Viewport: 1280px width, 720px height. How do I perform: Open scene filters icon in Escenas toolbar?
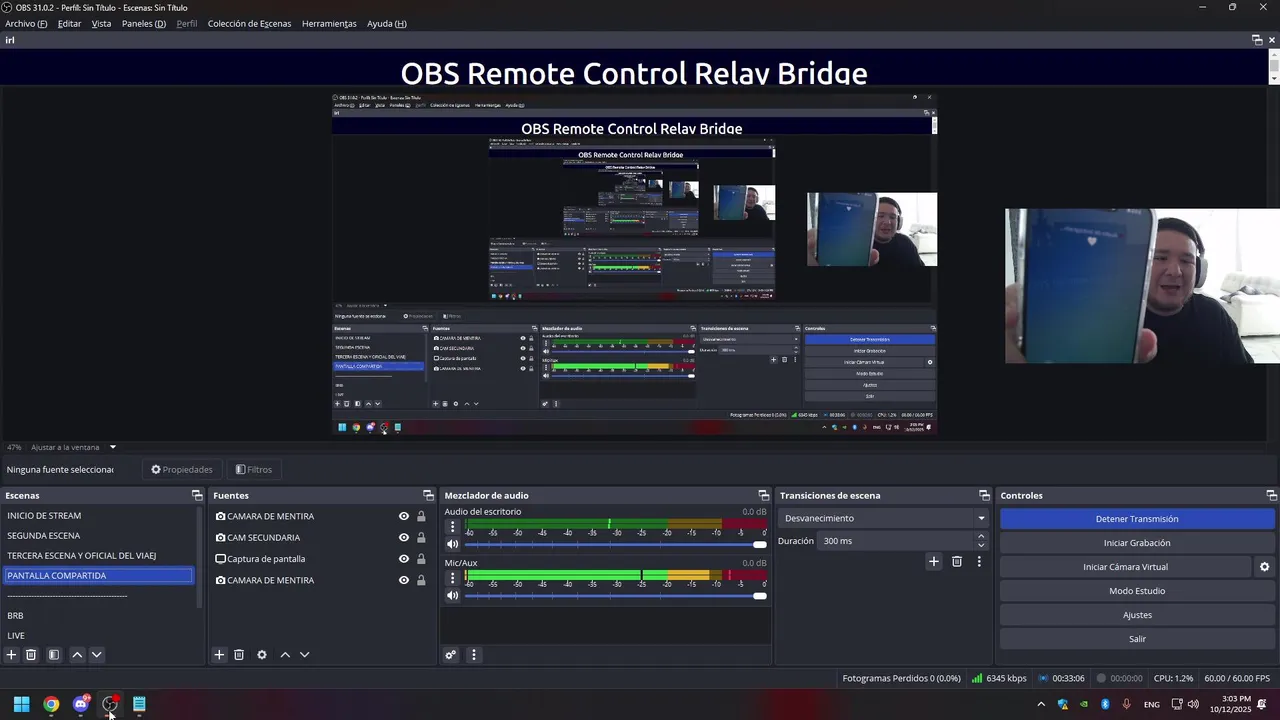[x=54, y=655]
